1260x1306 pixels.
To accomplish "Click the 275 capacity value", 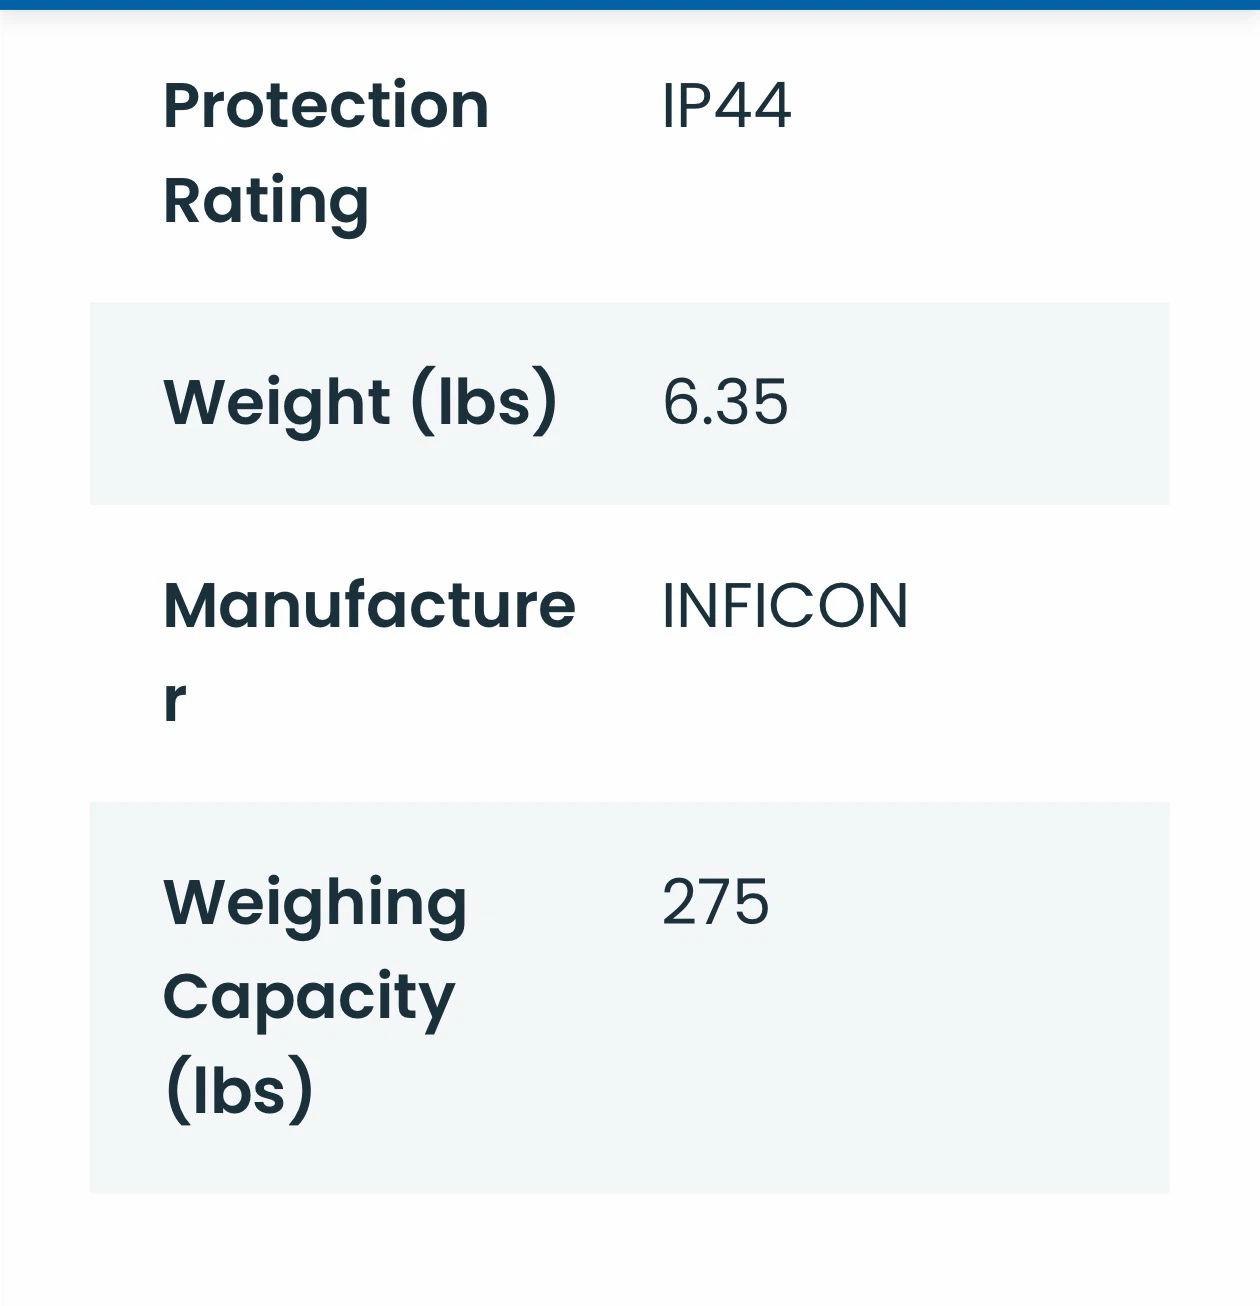I will 715,902.
